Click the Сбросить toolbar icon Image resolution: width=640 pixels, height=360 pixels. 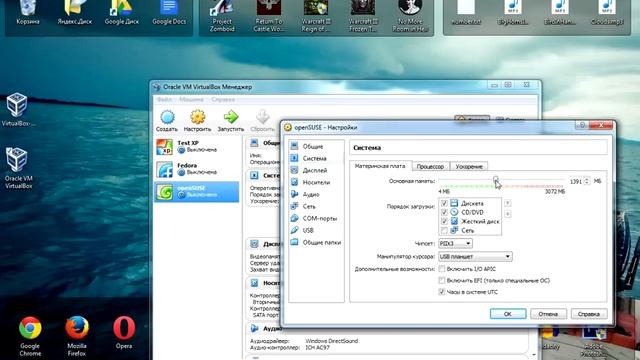(262, 121)
